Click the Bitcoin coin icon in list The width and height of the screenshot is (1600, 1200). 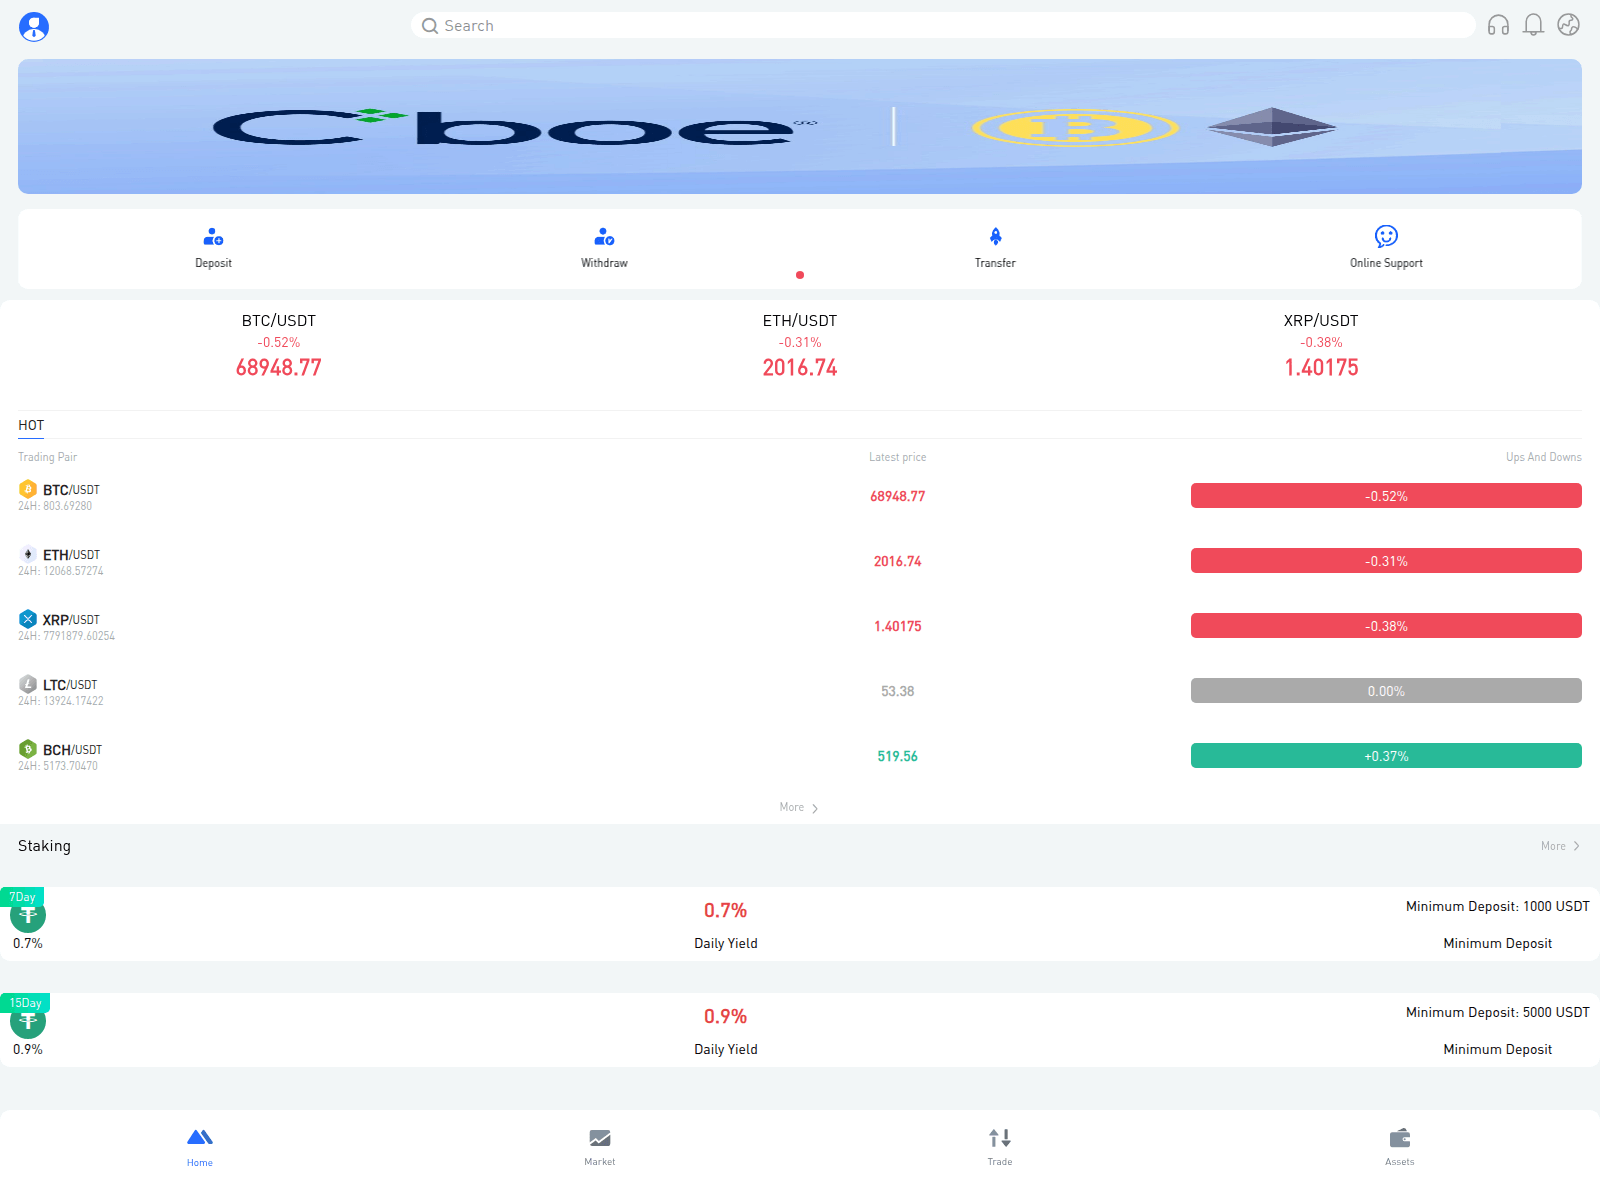point(28,489)
